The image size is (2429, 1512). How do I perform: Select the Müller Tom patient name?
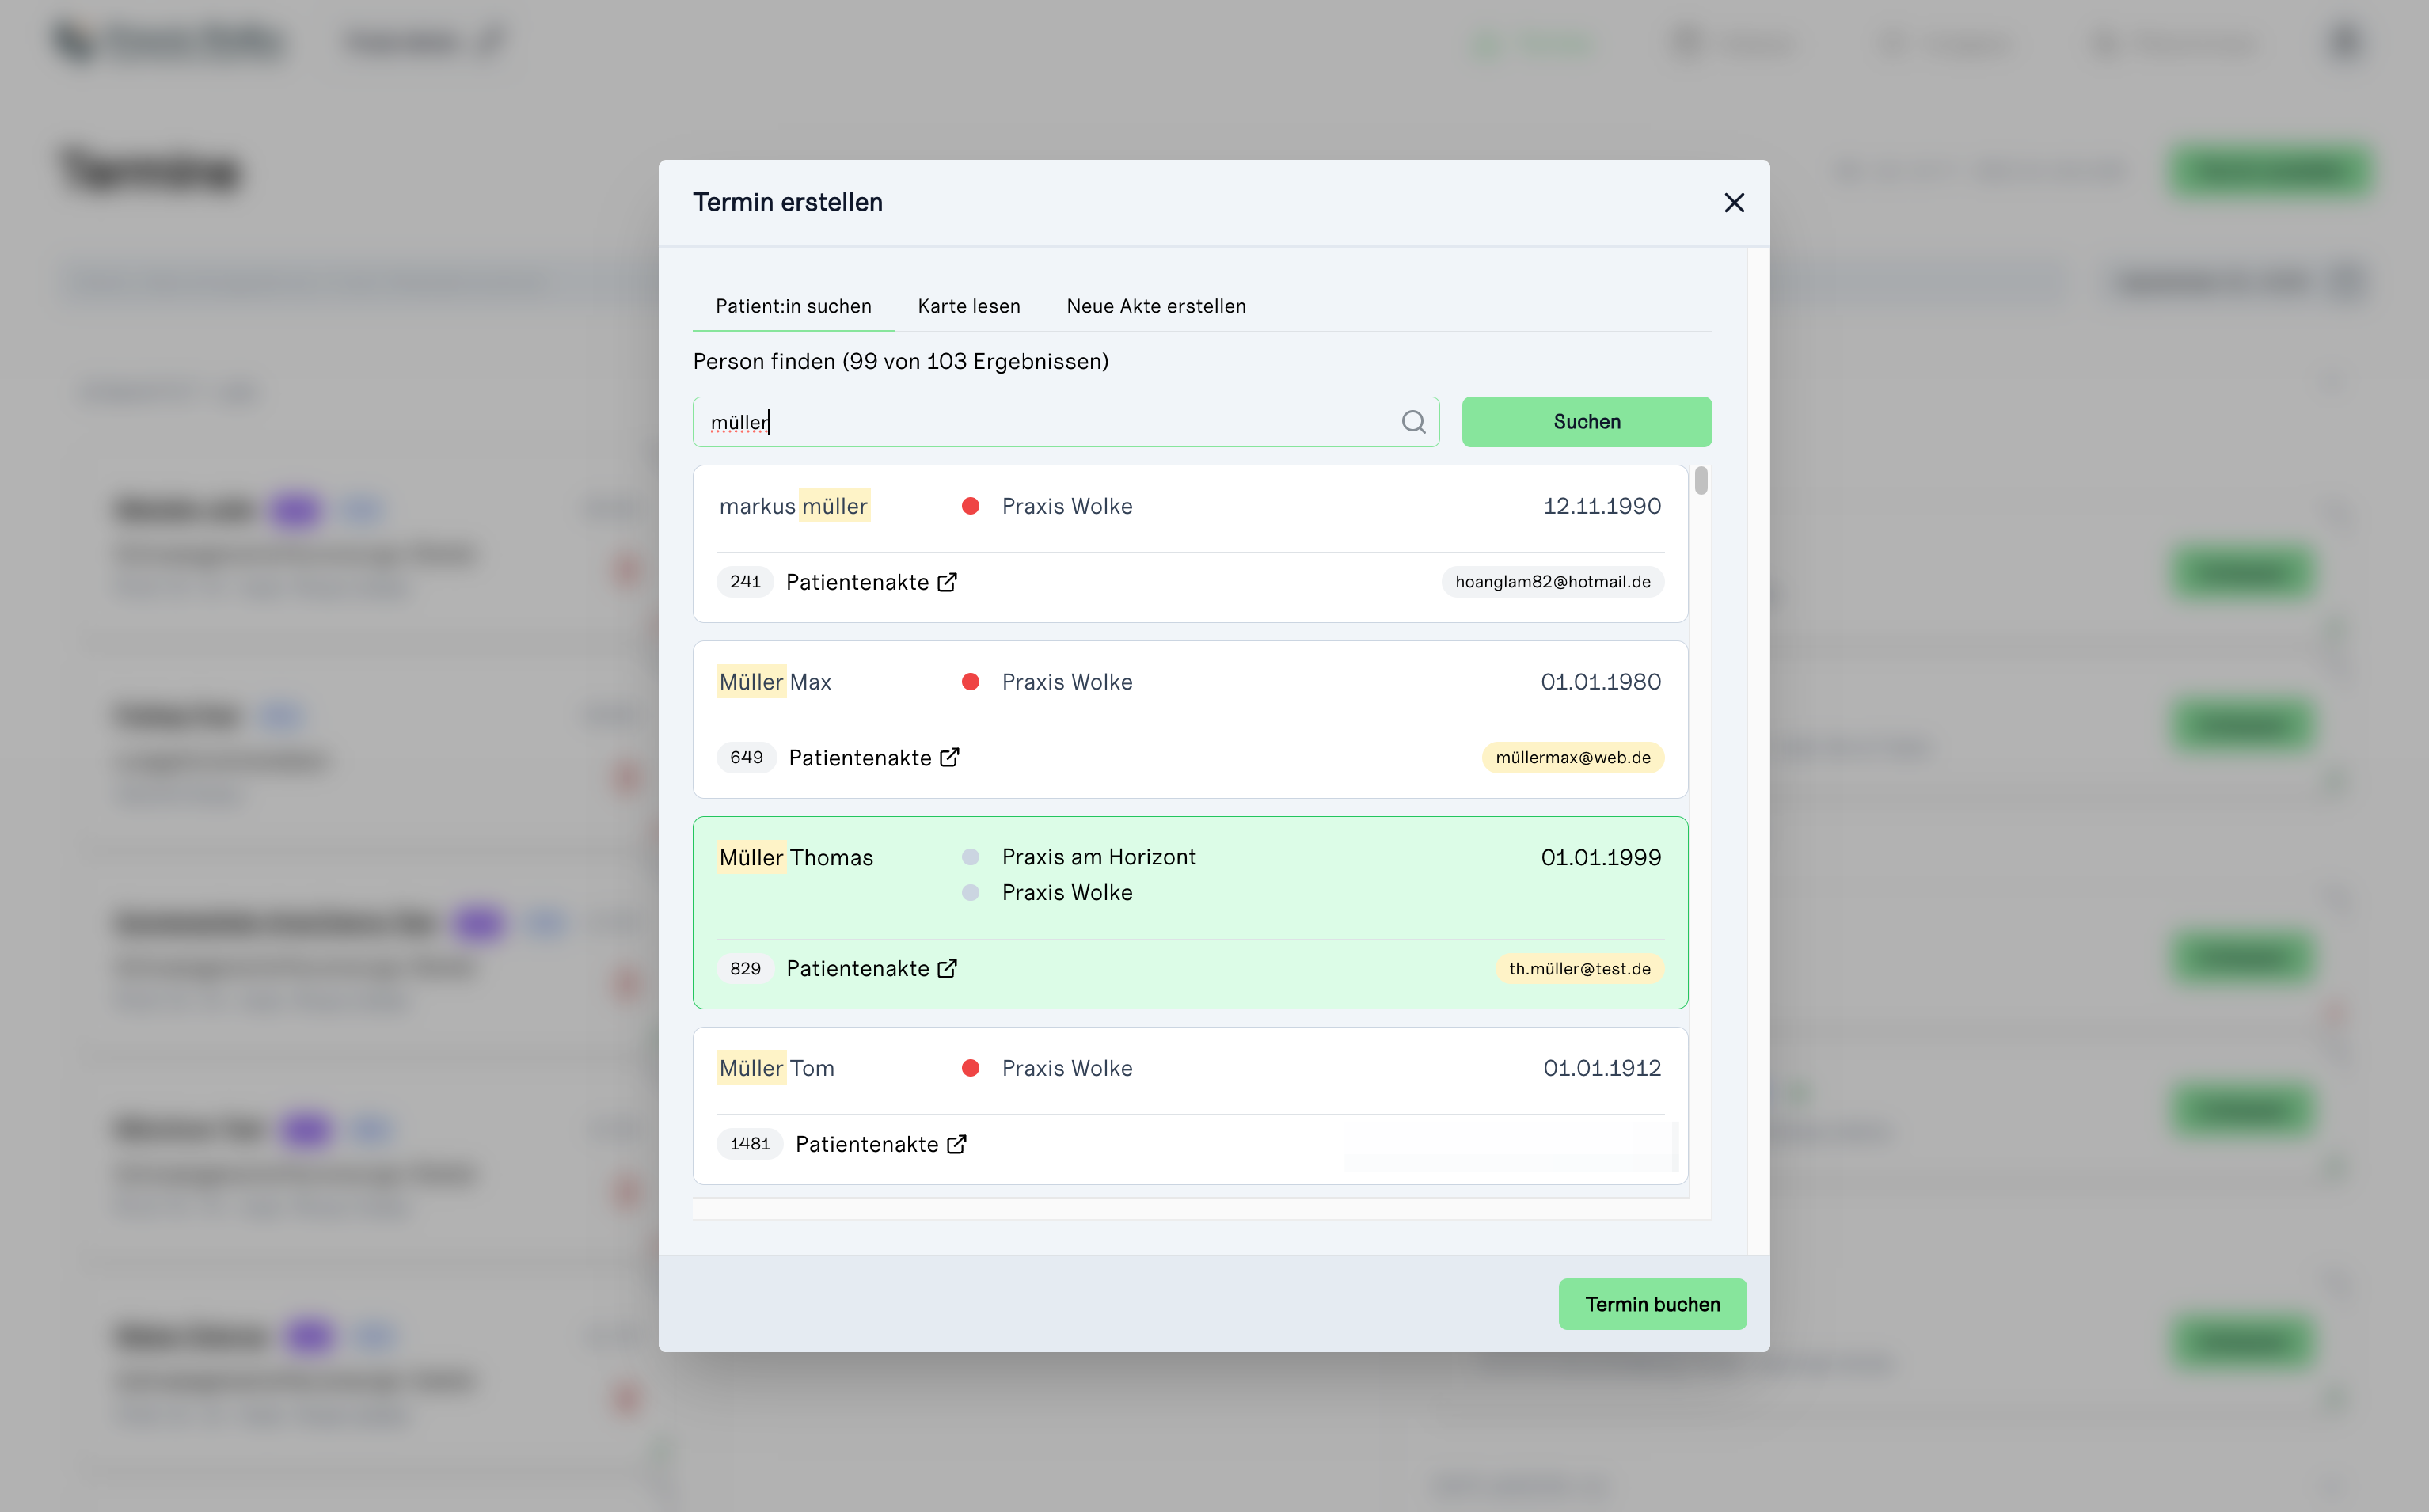click(776, 1068)
